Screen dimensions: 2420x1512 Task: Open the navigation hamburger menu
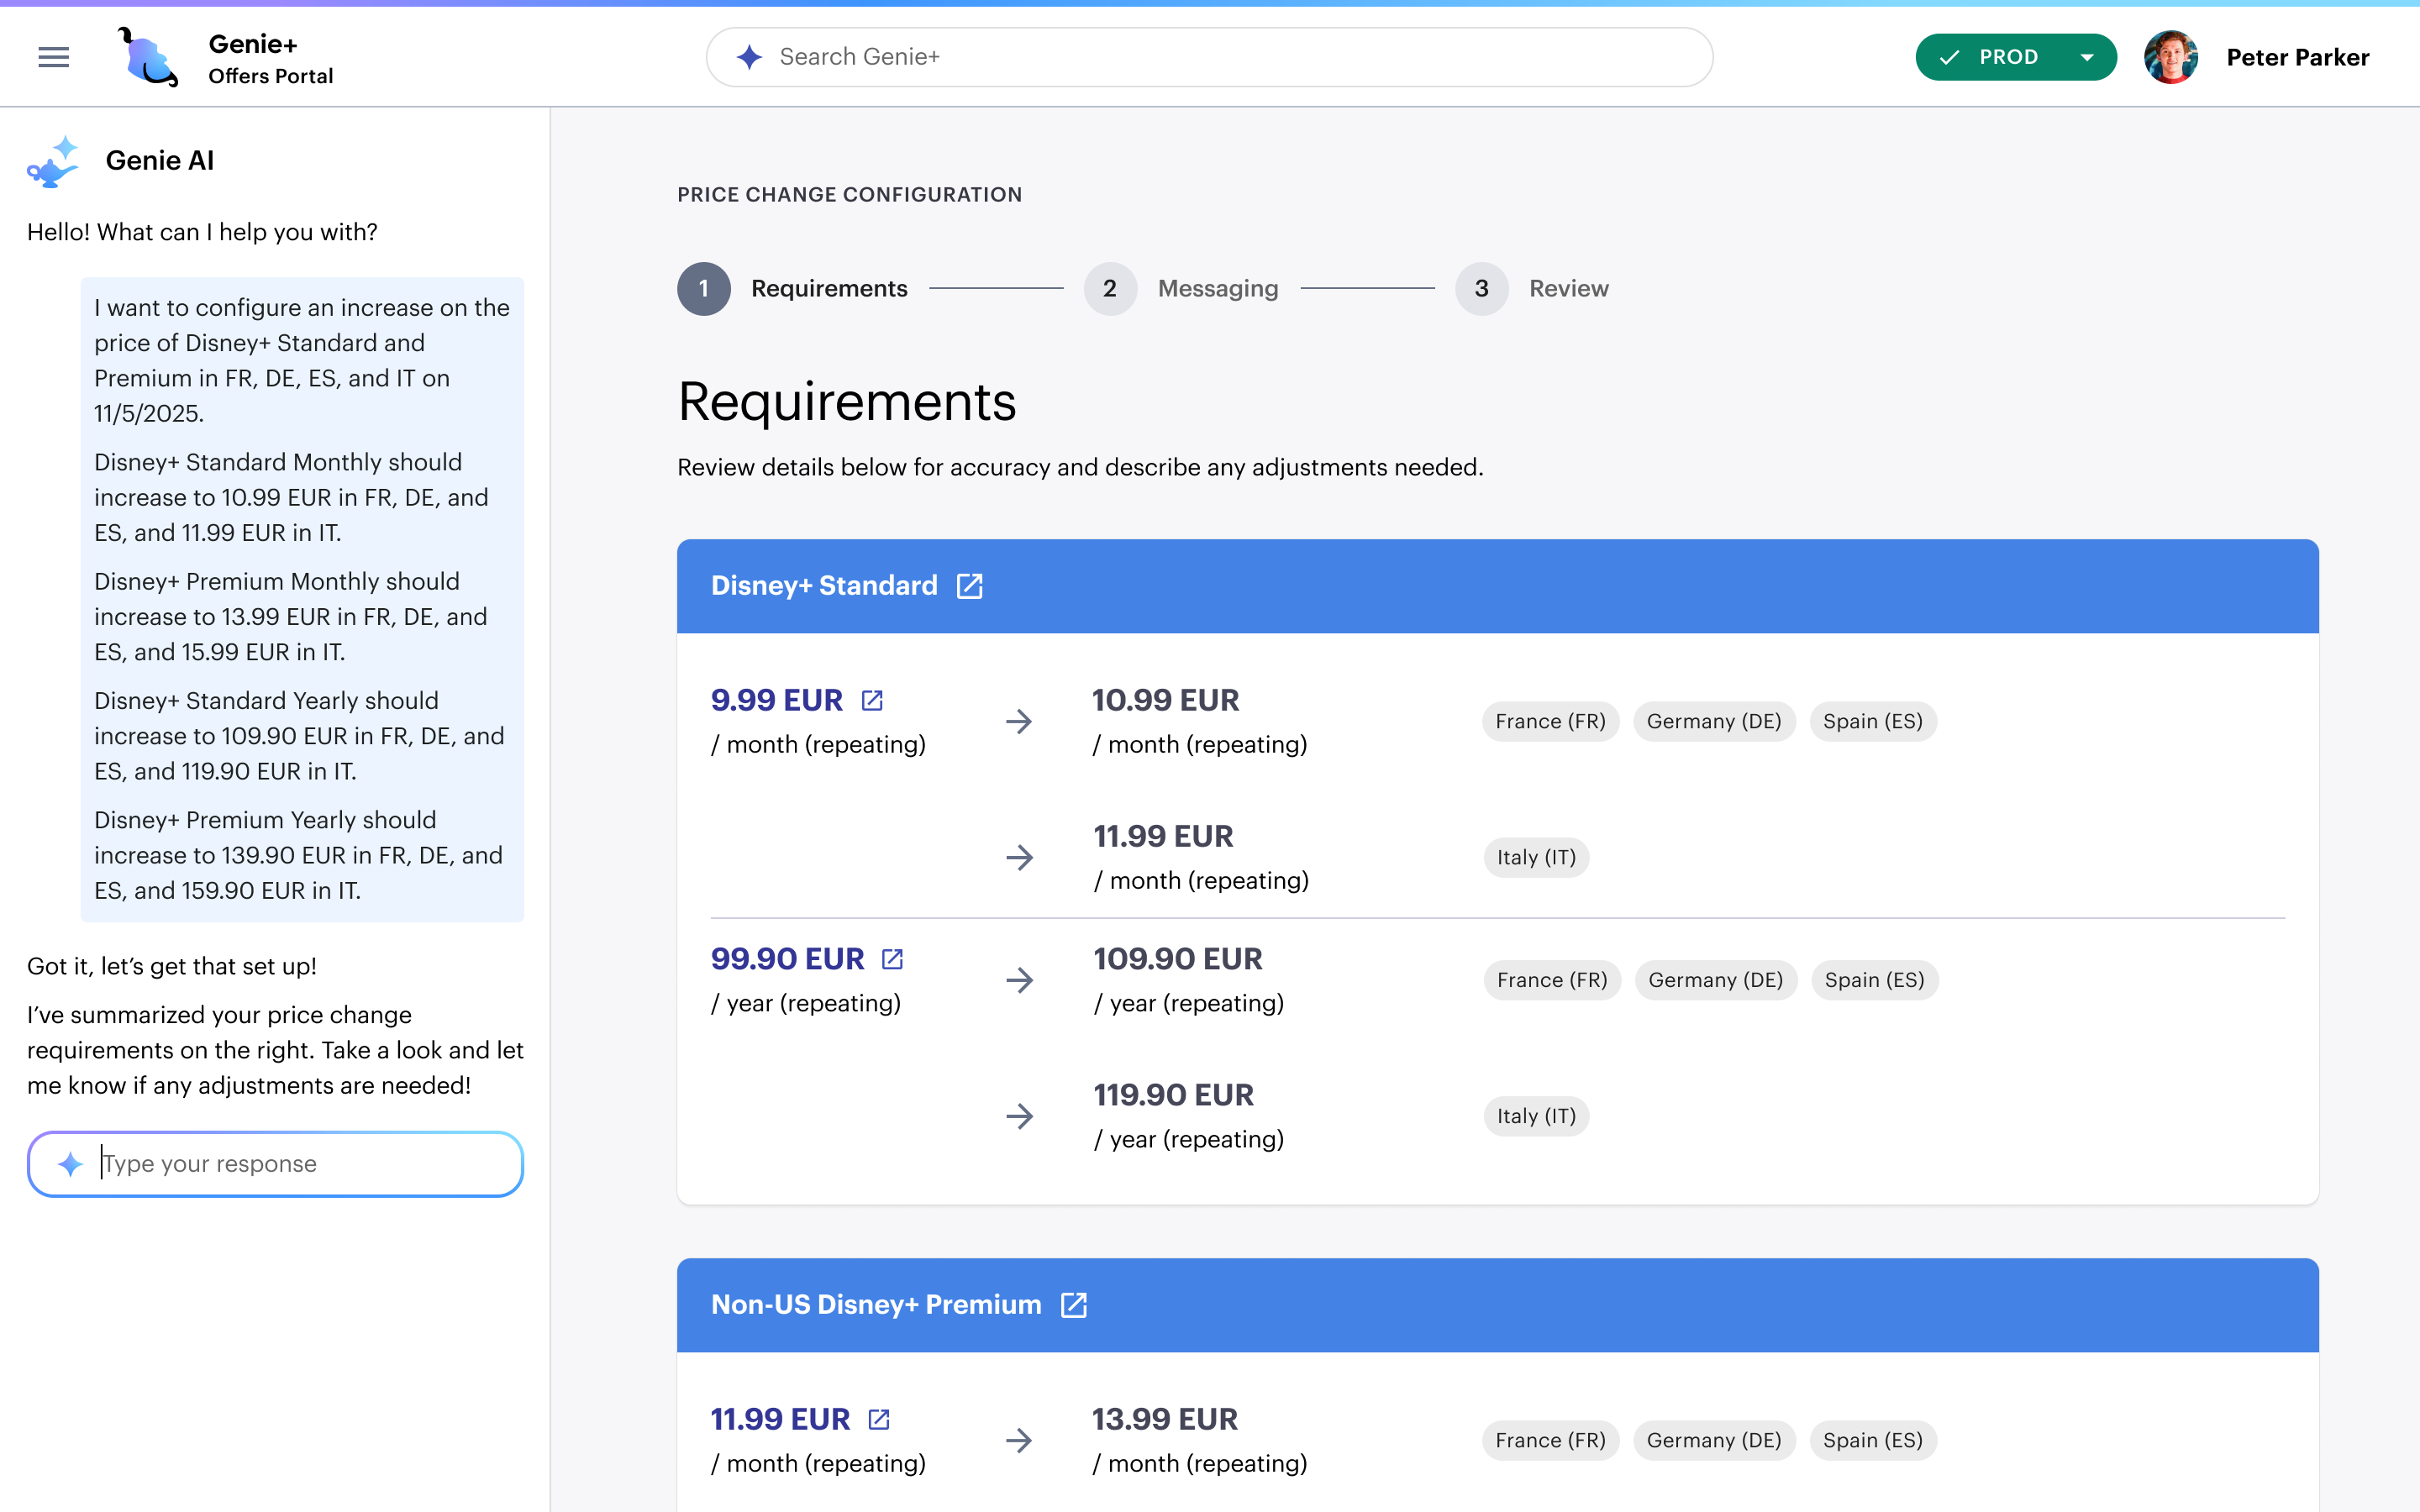(53, 57)
